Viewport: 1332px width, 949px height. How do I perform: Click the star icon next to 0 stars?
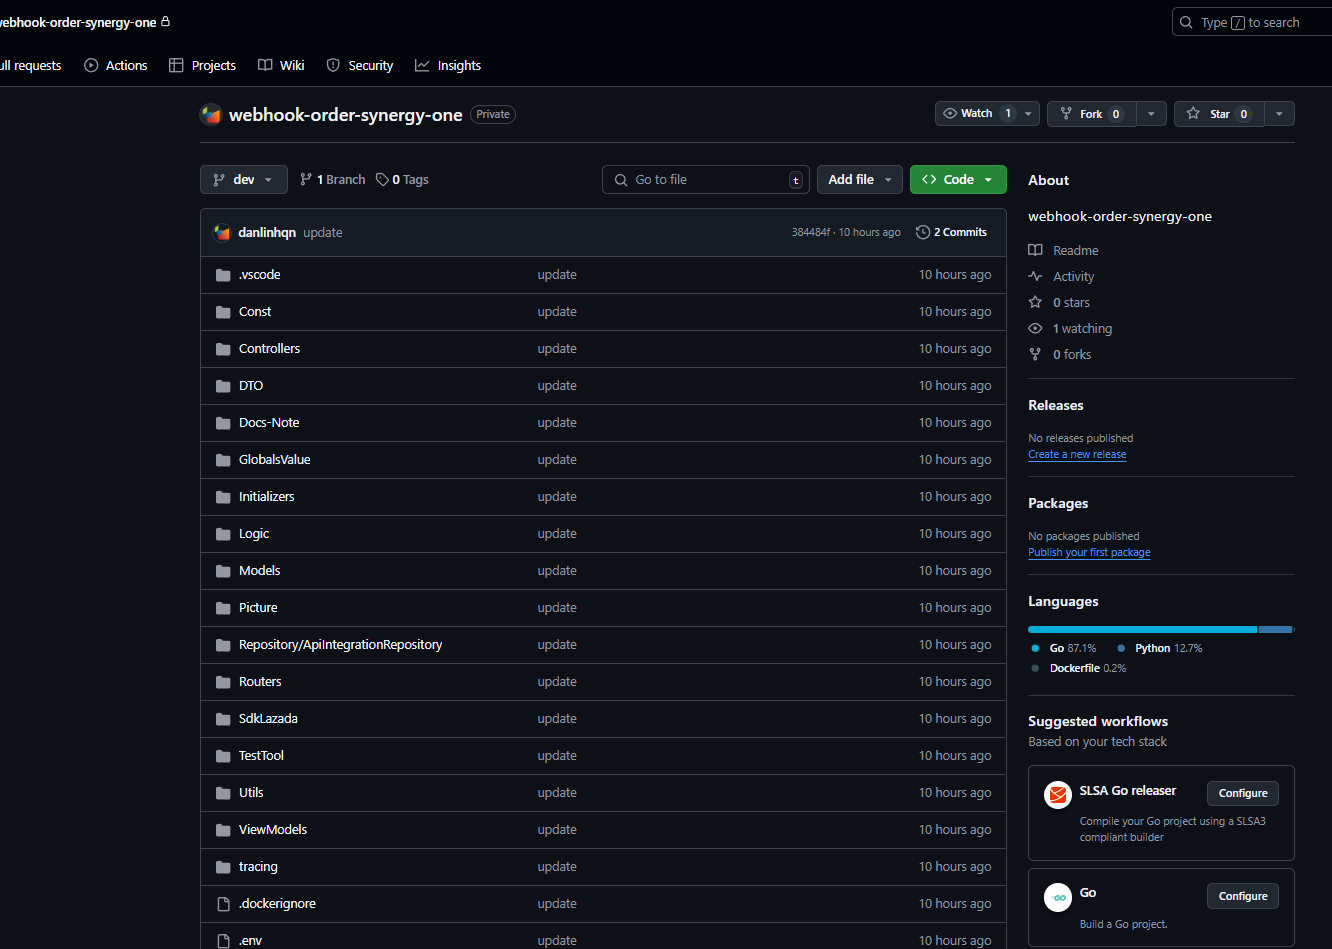1035,302
